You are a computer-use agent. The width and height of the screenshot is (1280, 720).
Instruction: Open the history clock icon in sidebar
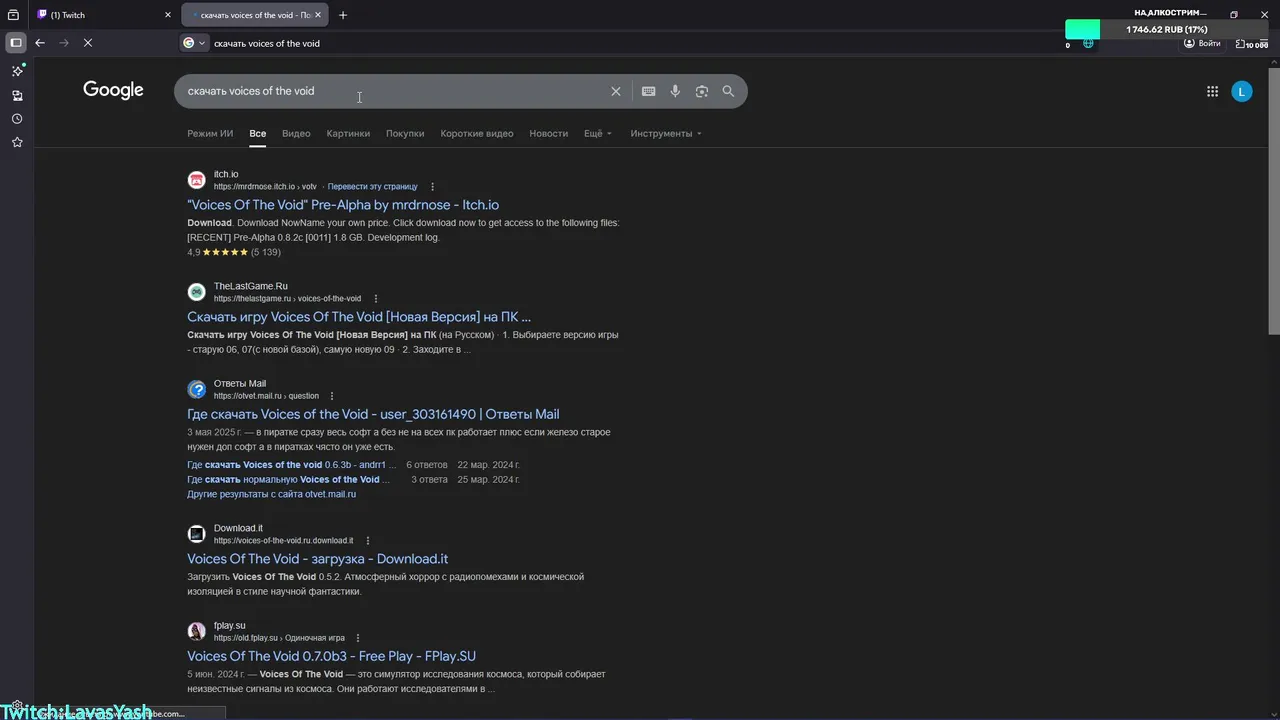(17, 119)
